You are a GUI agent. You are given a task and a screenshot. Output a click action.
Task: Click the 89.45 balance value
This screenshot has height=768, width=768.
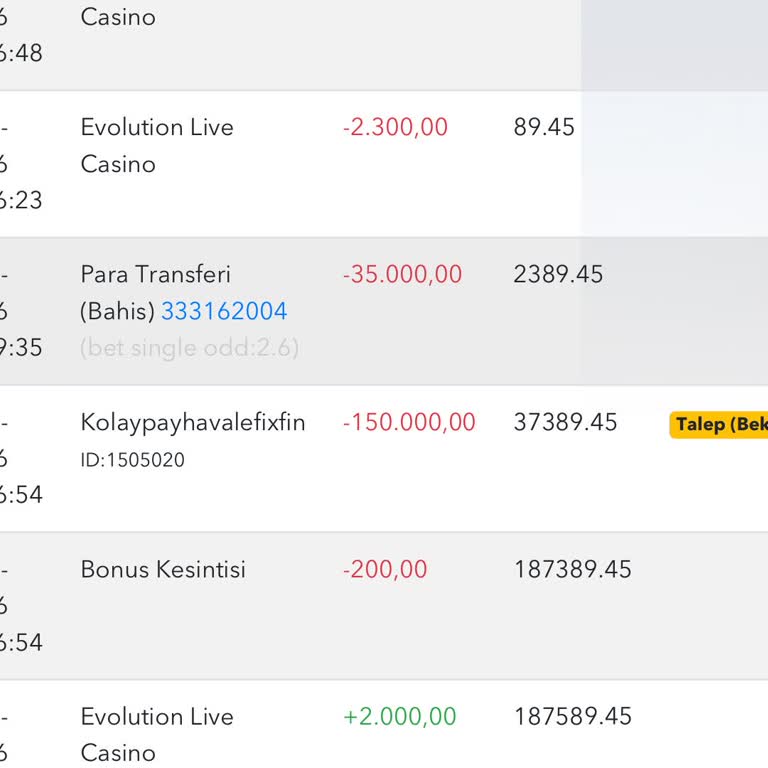click(x=544, y=127)
